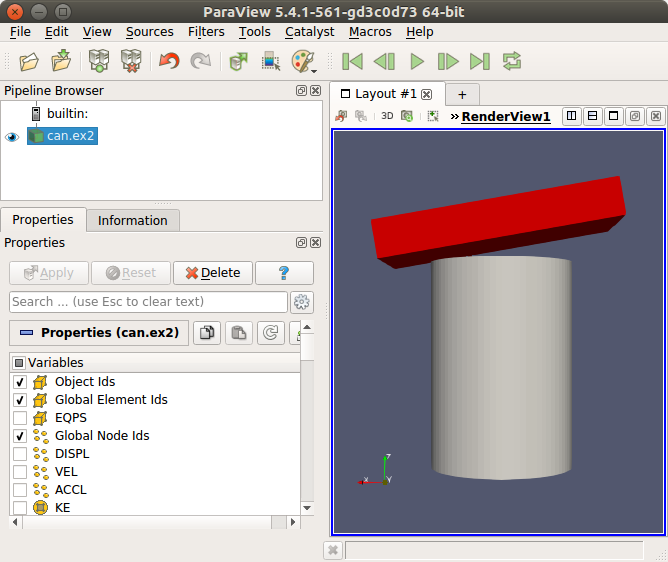Open the Filters menu

[206, 32]
